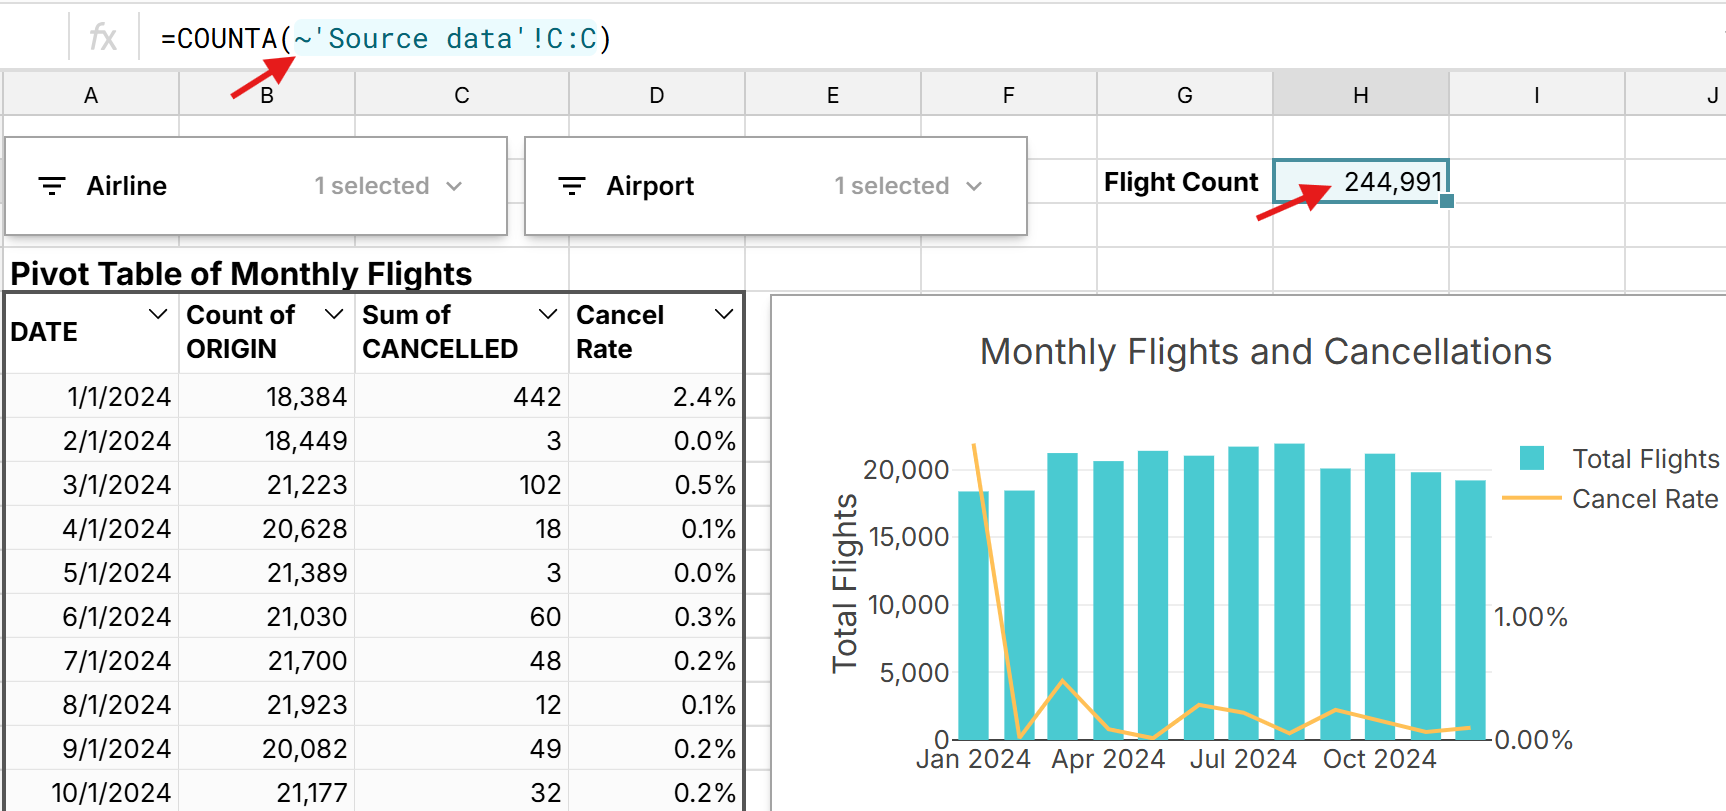Open the Count of ORIGIN filter dropdown
Viewport: 1726px width, 811px height.
334,314
